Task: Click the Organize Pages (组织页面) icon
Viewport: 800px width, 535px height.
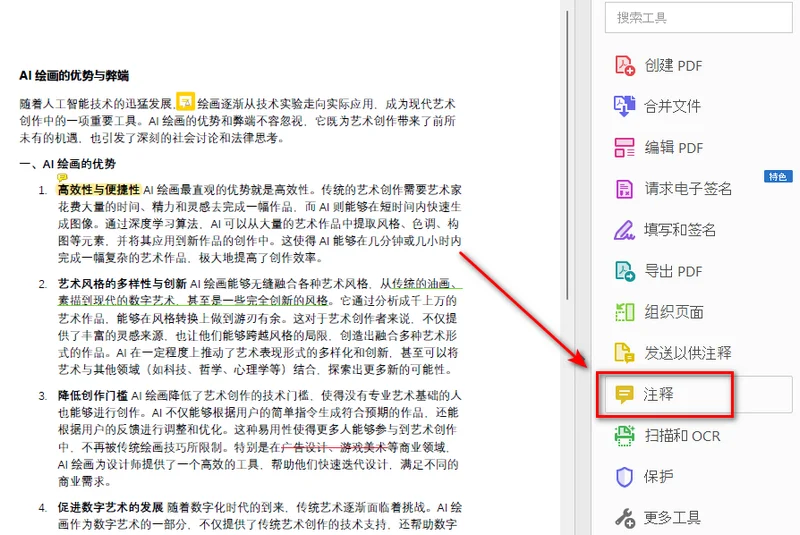Action: (624, 312)
